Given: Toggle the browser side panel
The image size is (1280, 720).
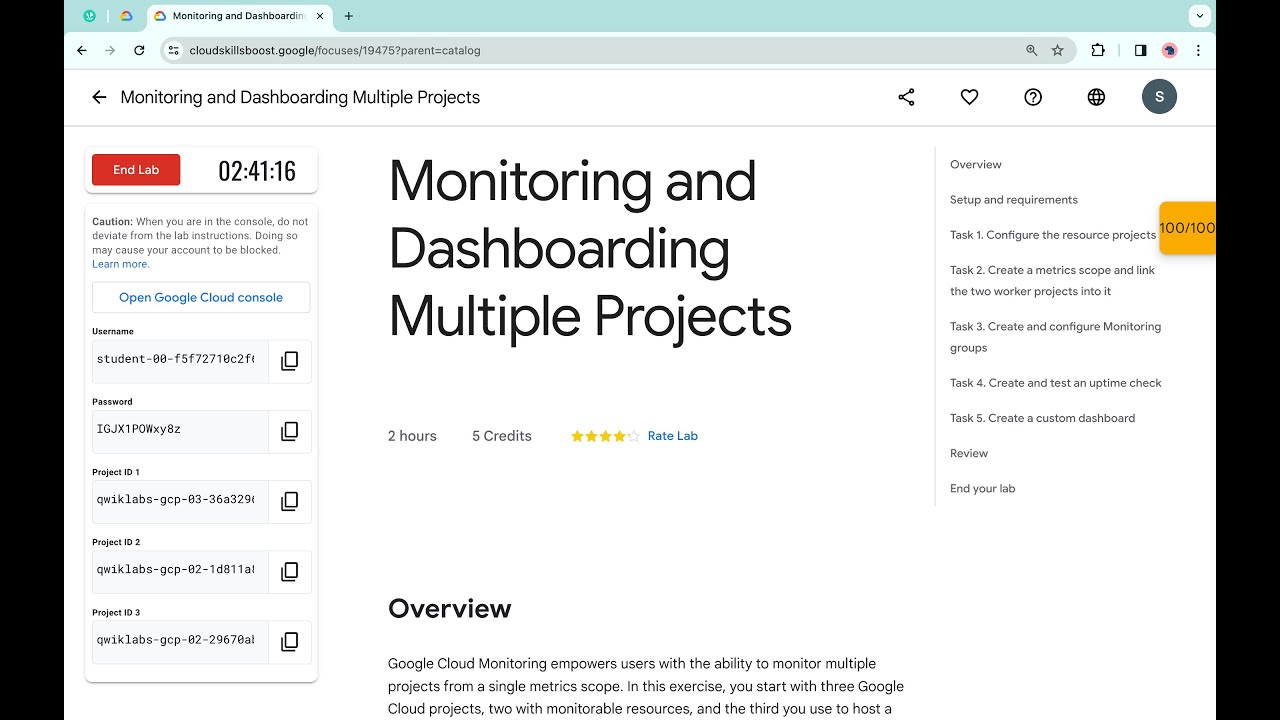Looking at the screenshot, I should click(x=1140, y=50).
